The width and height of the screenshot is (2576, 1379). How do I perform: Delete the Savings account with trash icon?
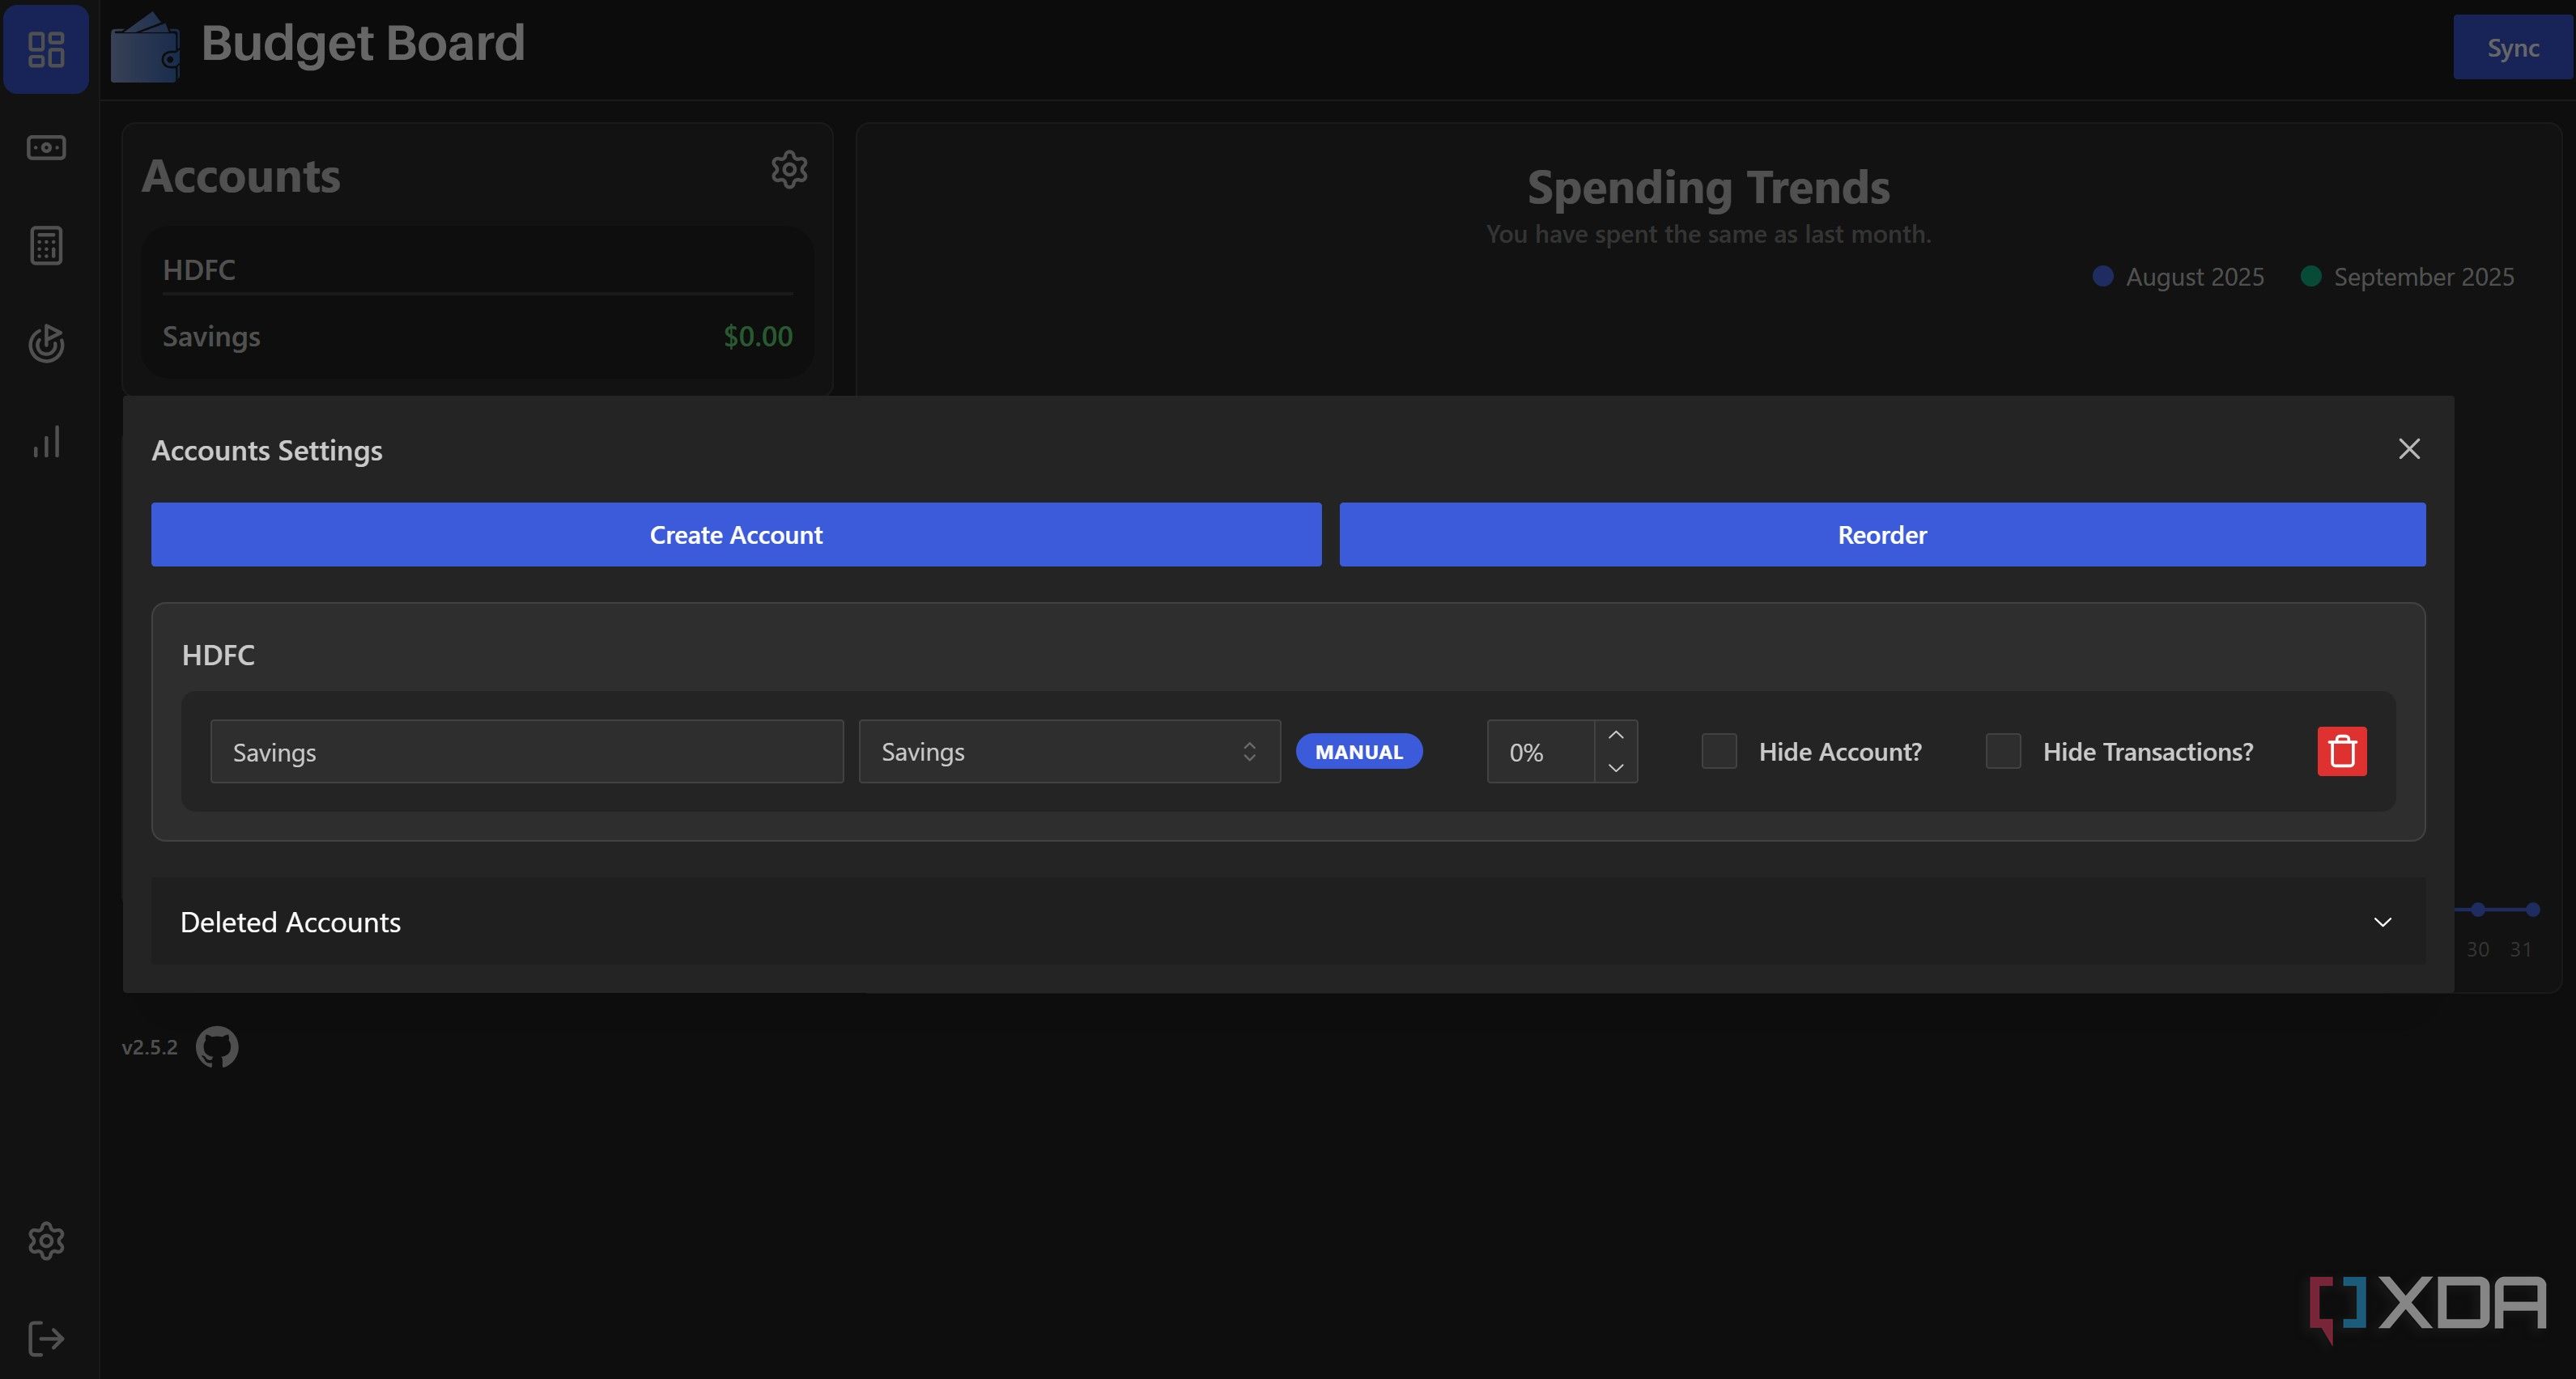(2342, 751)
